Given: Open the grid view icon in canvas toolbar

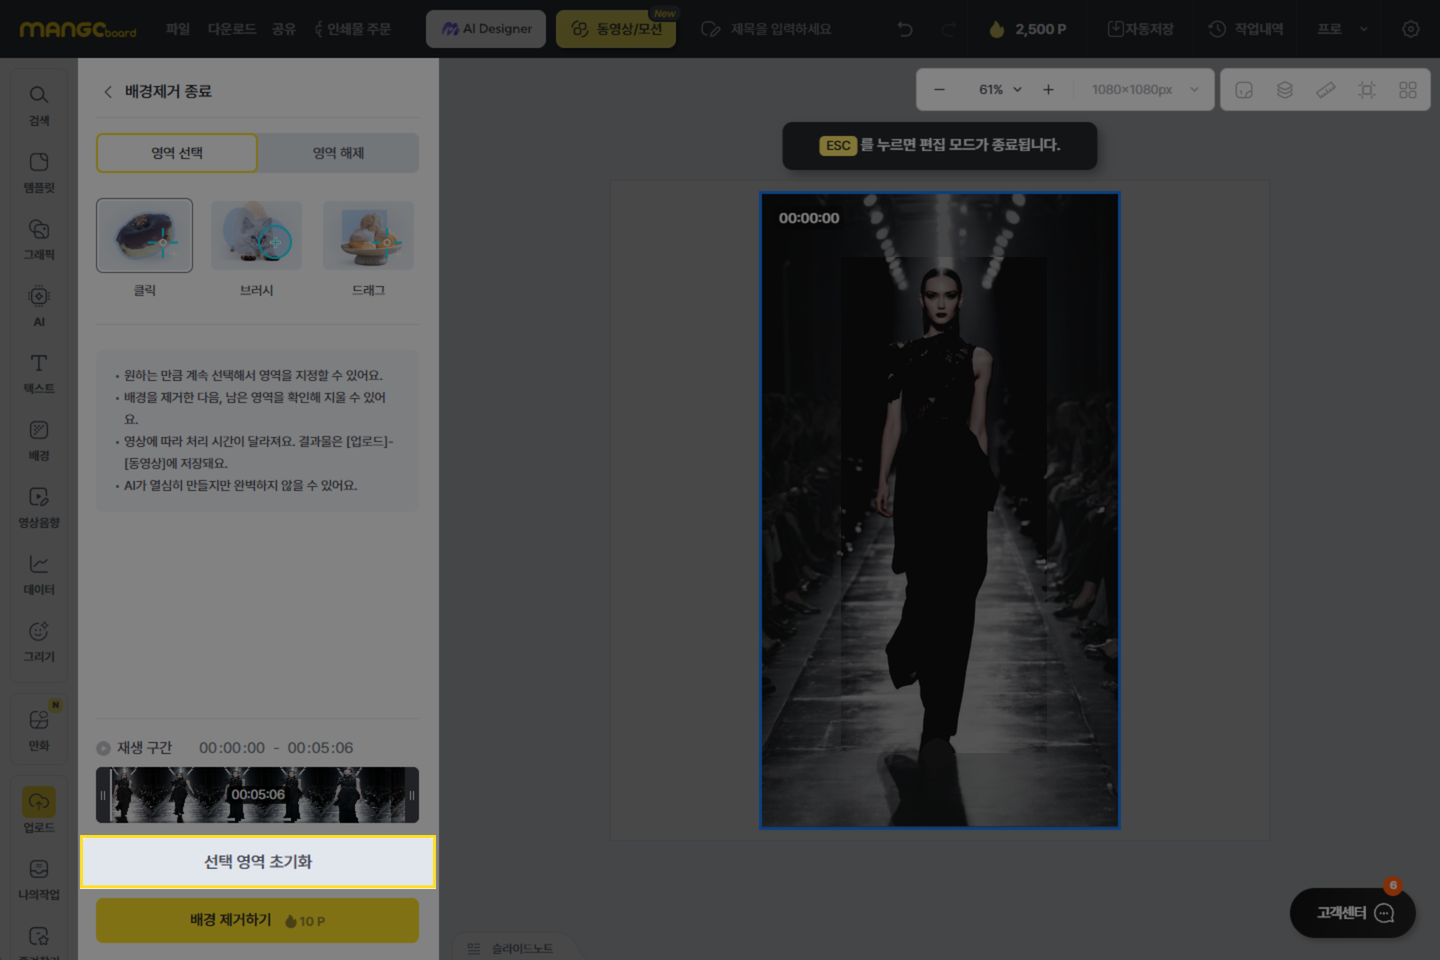Looking at the screenshot, I should [x=1408, y=90].
